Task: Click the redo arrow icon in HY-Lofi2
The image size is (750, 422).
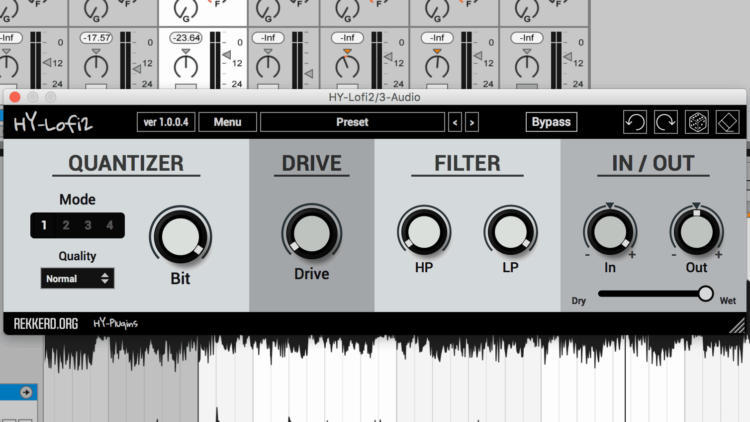Action: [665, 122]
